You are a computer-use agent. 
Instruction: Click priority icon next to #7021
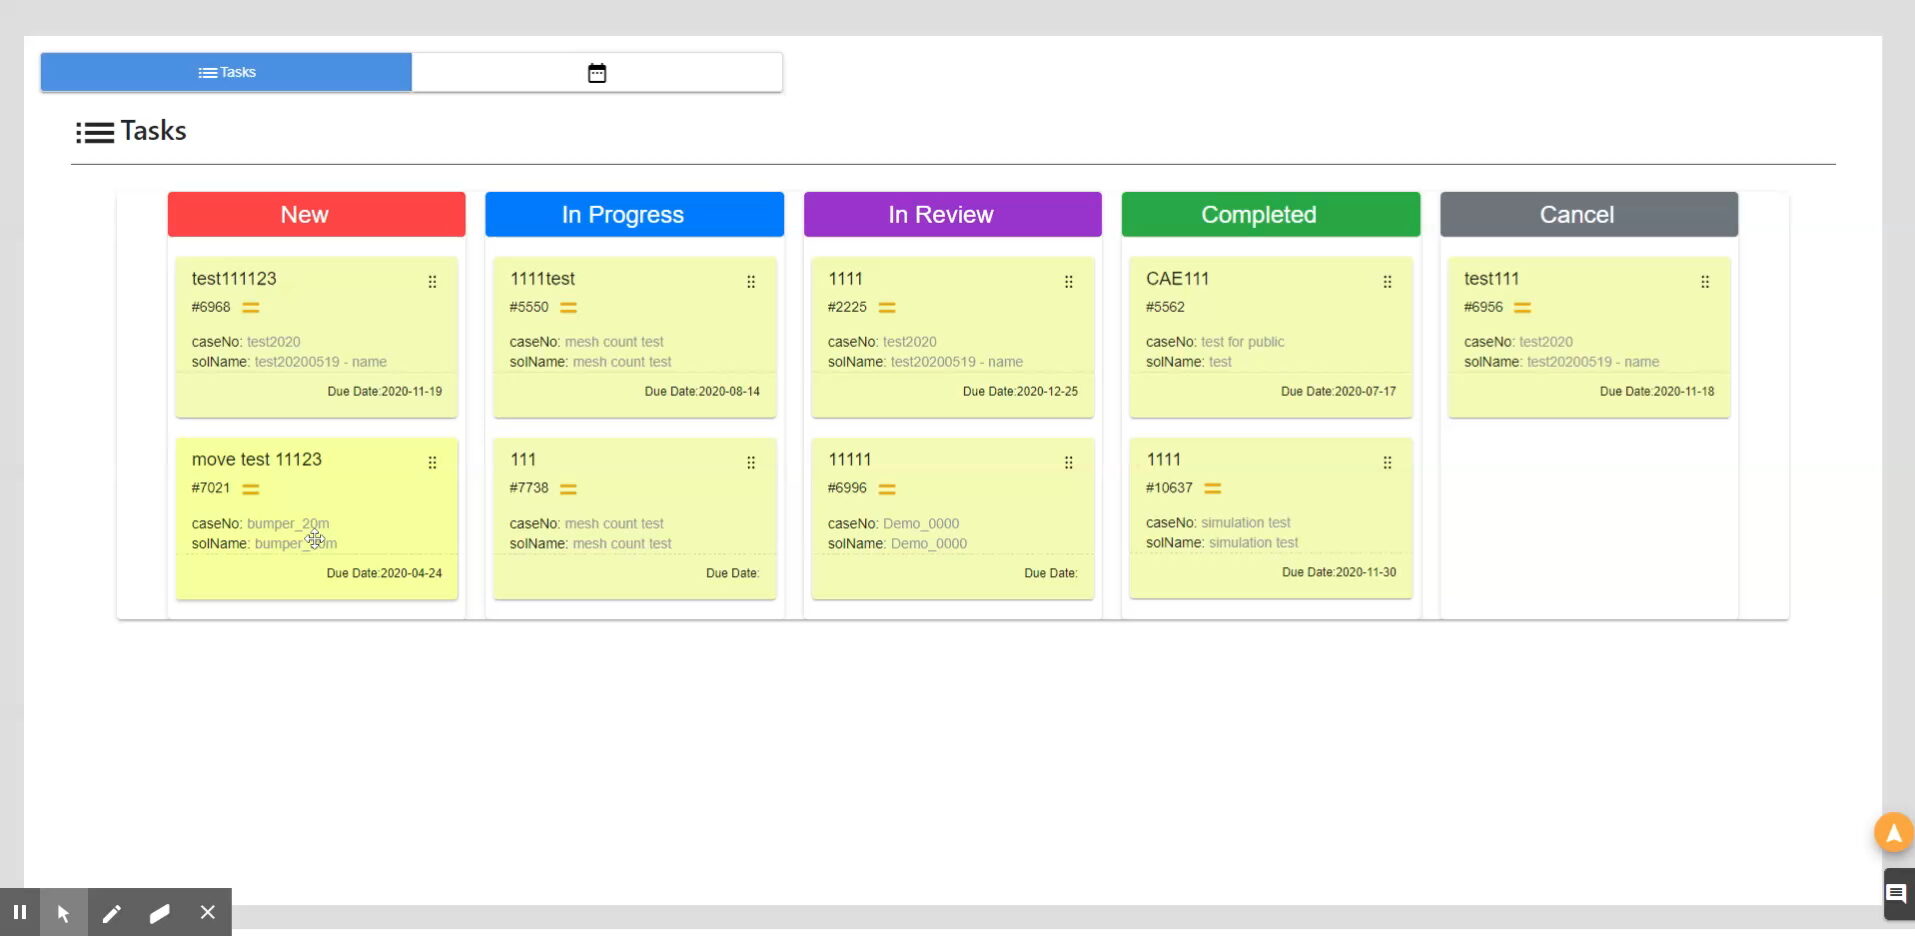tap(251, 489)
